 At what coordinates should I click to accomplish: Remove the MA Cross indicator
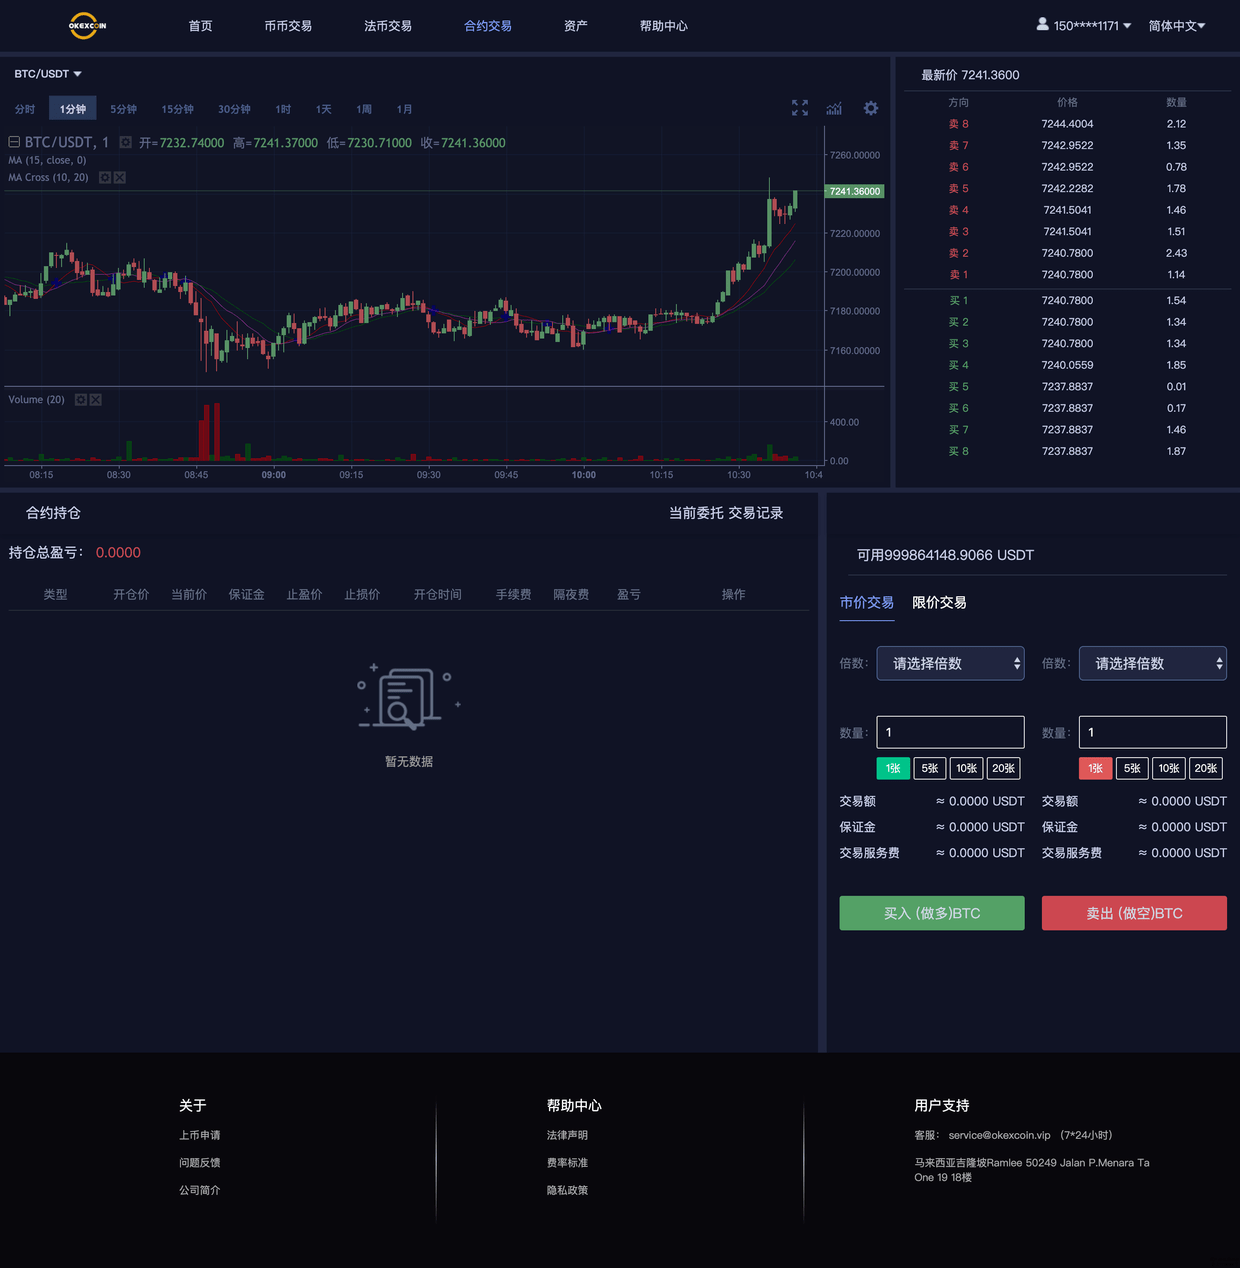click(x=120, y=177)
